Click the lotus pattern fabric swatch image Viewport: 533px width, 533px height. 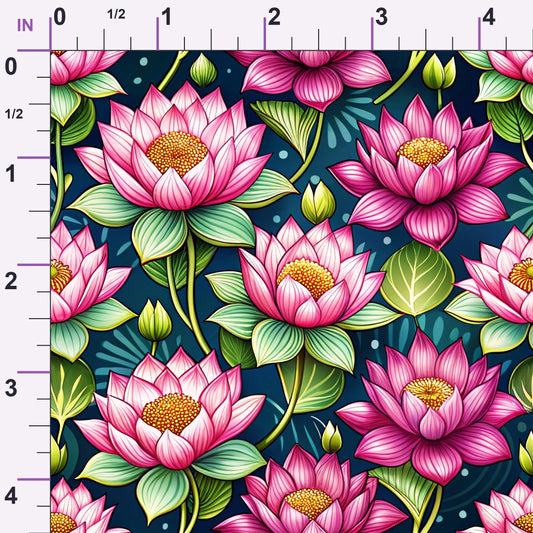coord(292,292)
